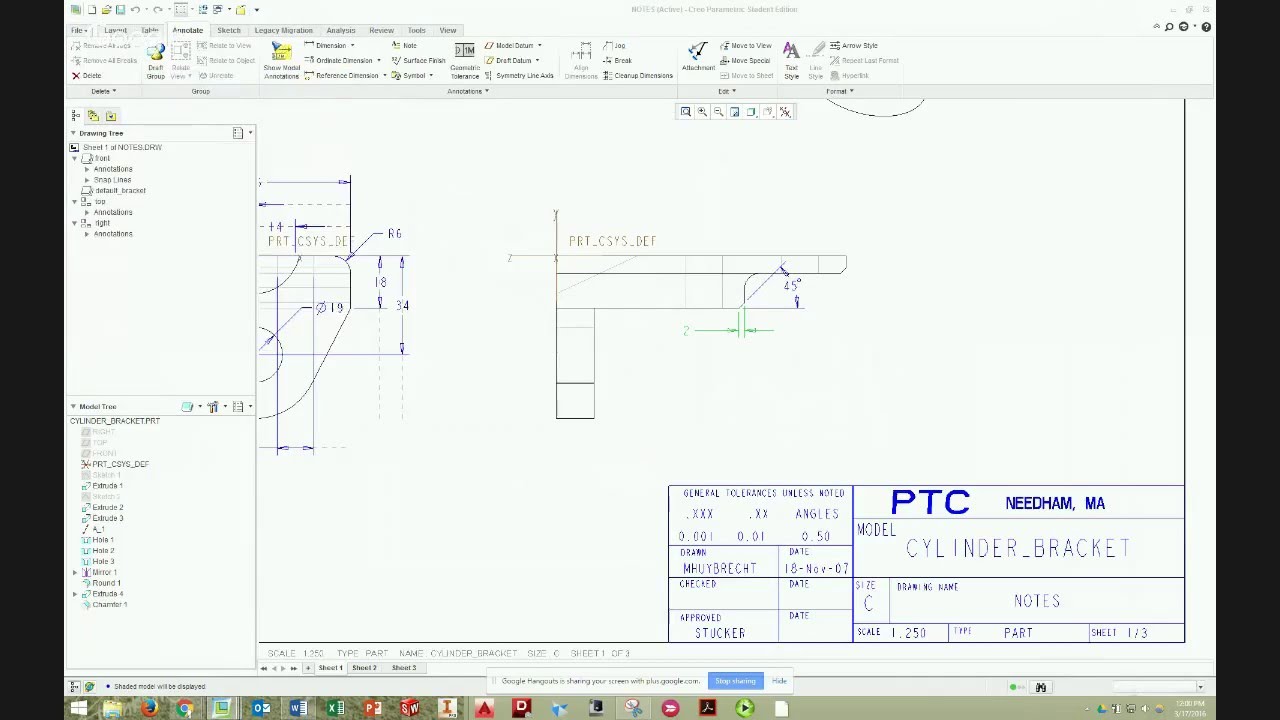Click the red X Delete icon

coord(76,75)
